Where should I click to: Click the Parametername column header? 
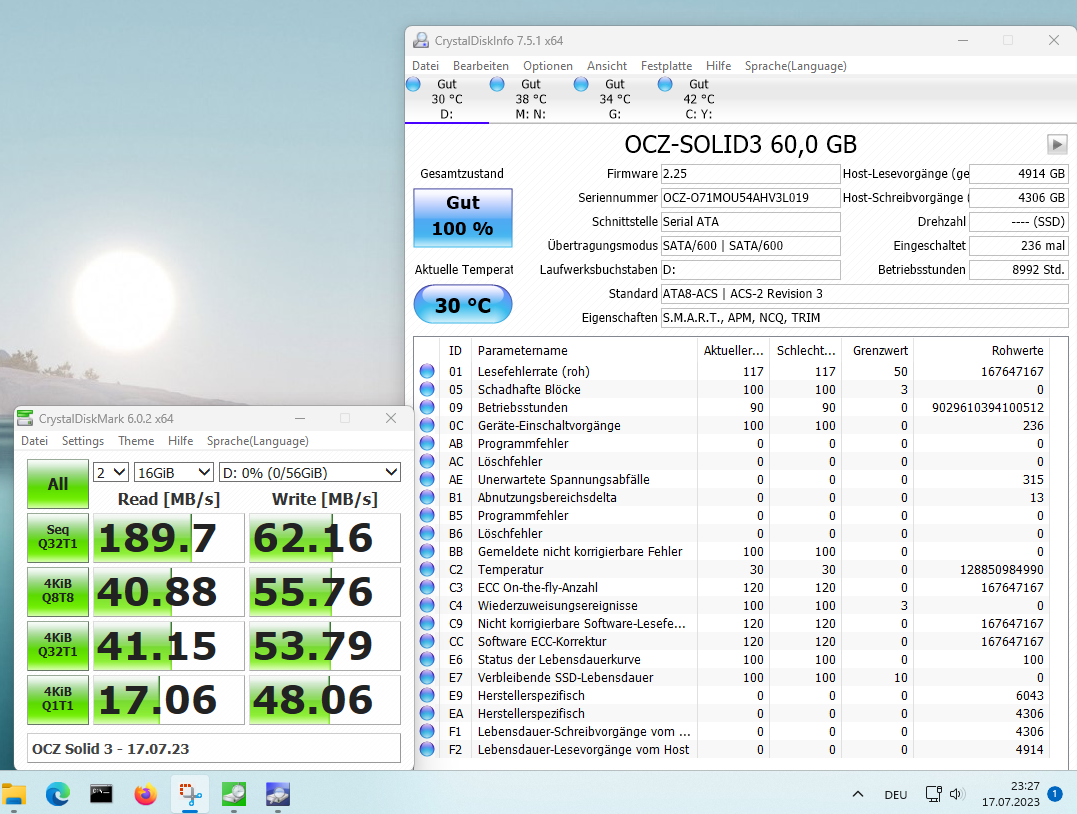pyautogui.click(x=584, y=350)
